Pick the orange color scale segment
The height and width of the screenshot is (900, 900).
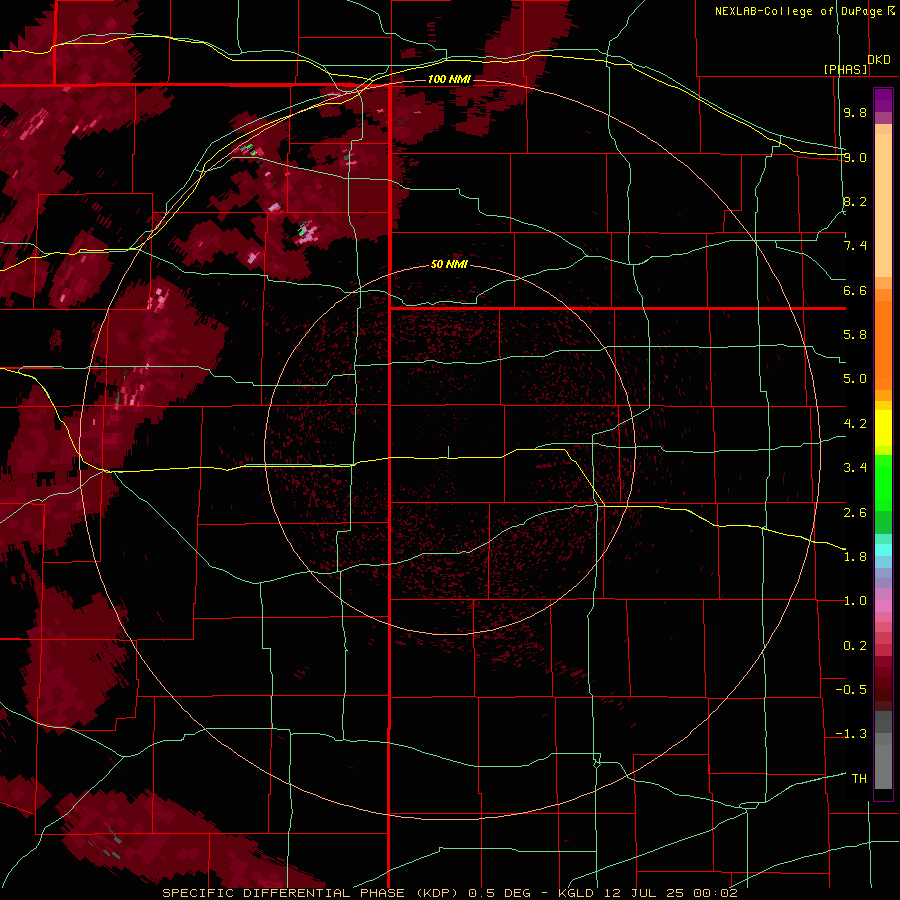coord(883,346)
